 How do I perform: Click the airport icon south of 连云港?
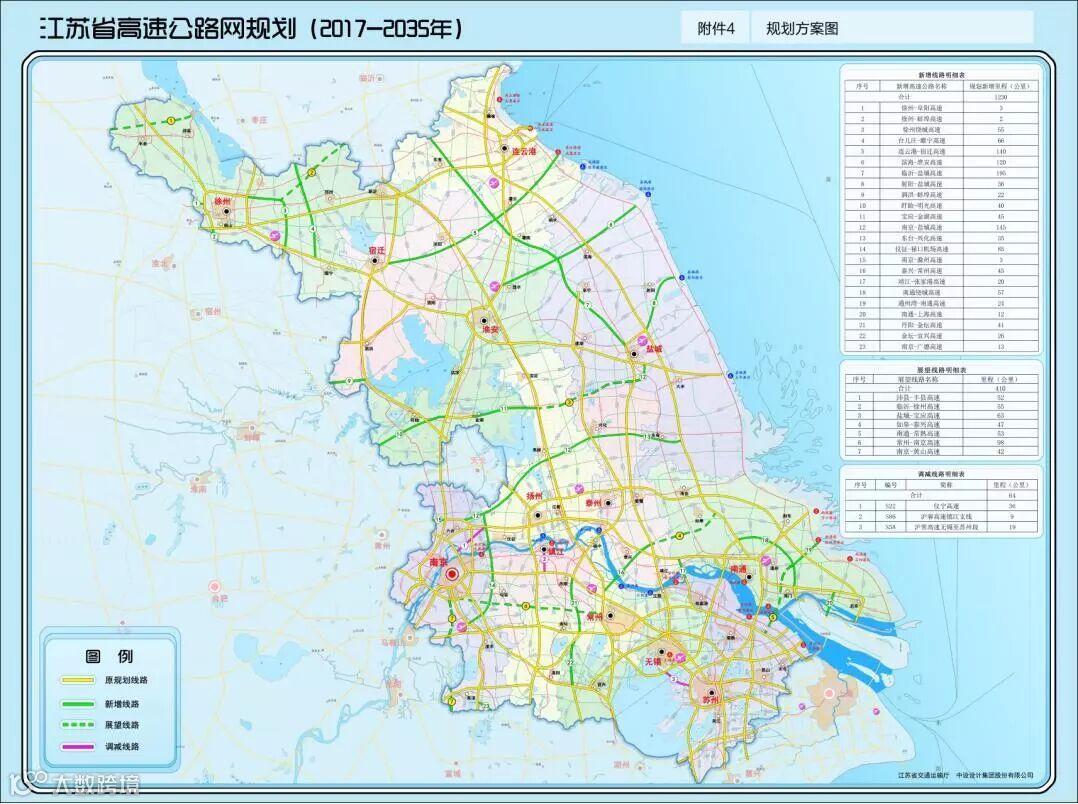point(493,182)
